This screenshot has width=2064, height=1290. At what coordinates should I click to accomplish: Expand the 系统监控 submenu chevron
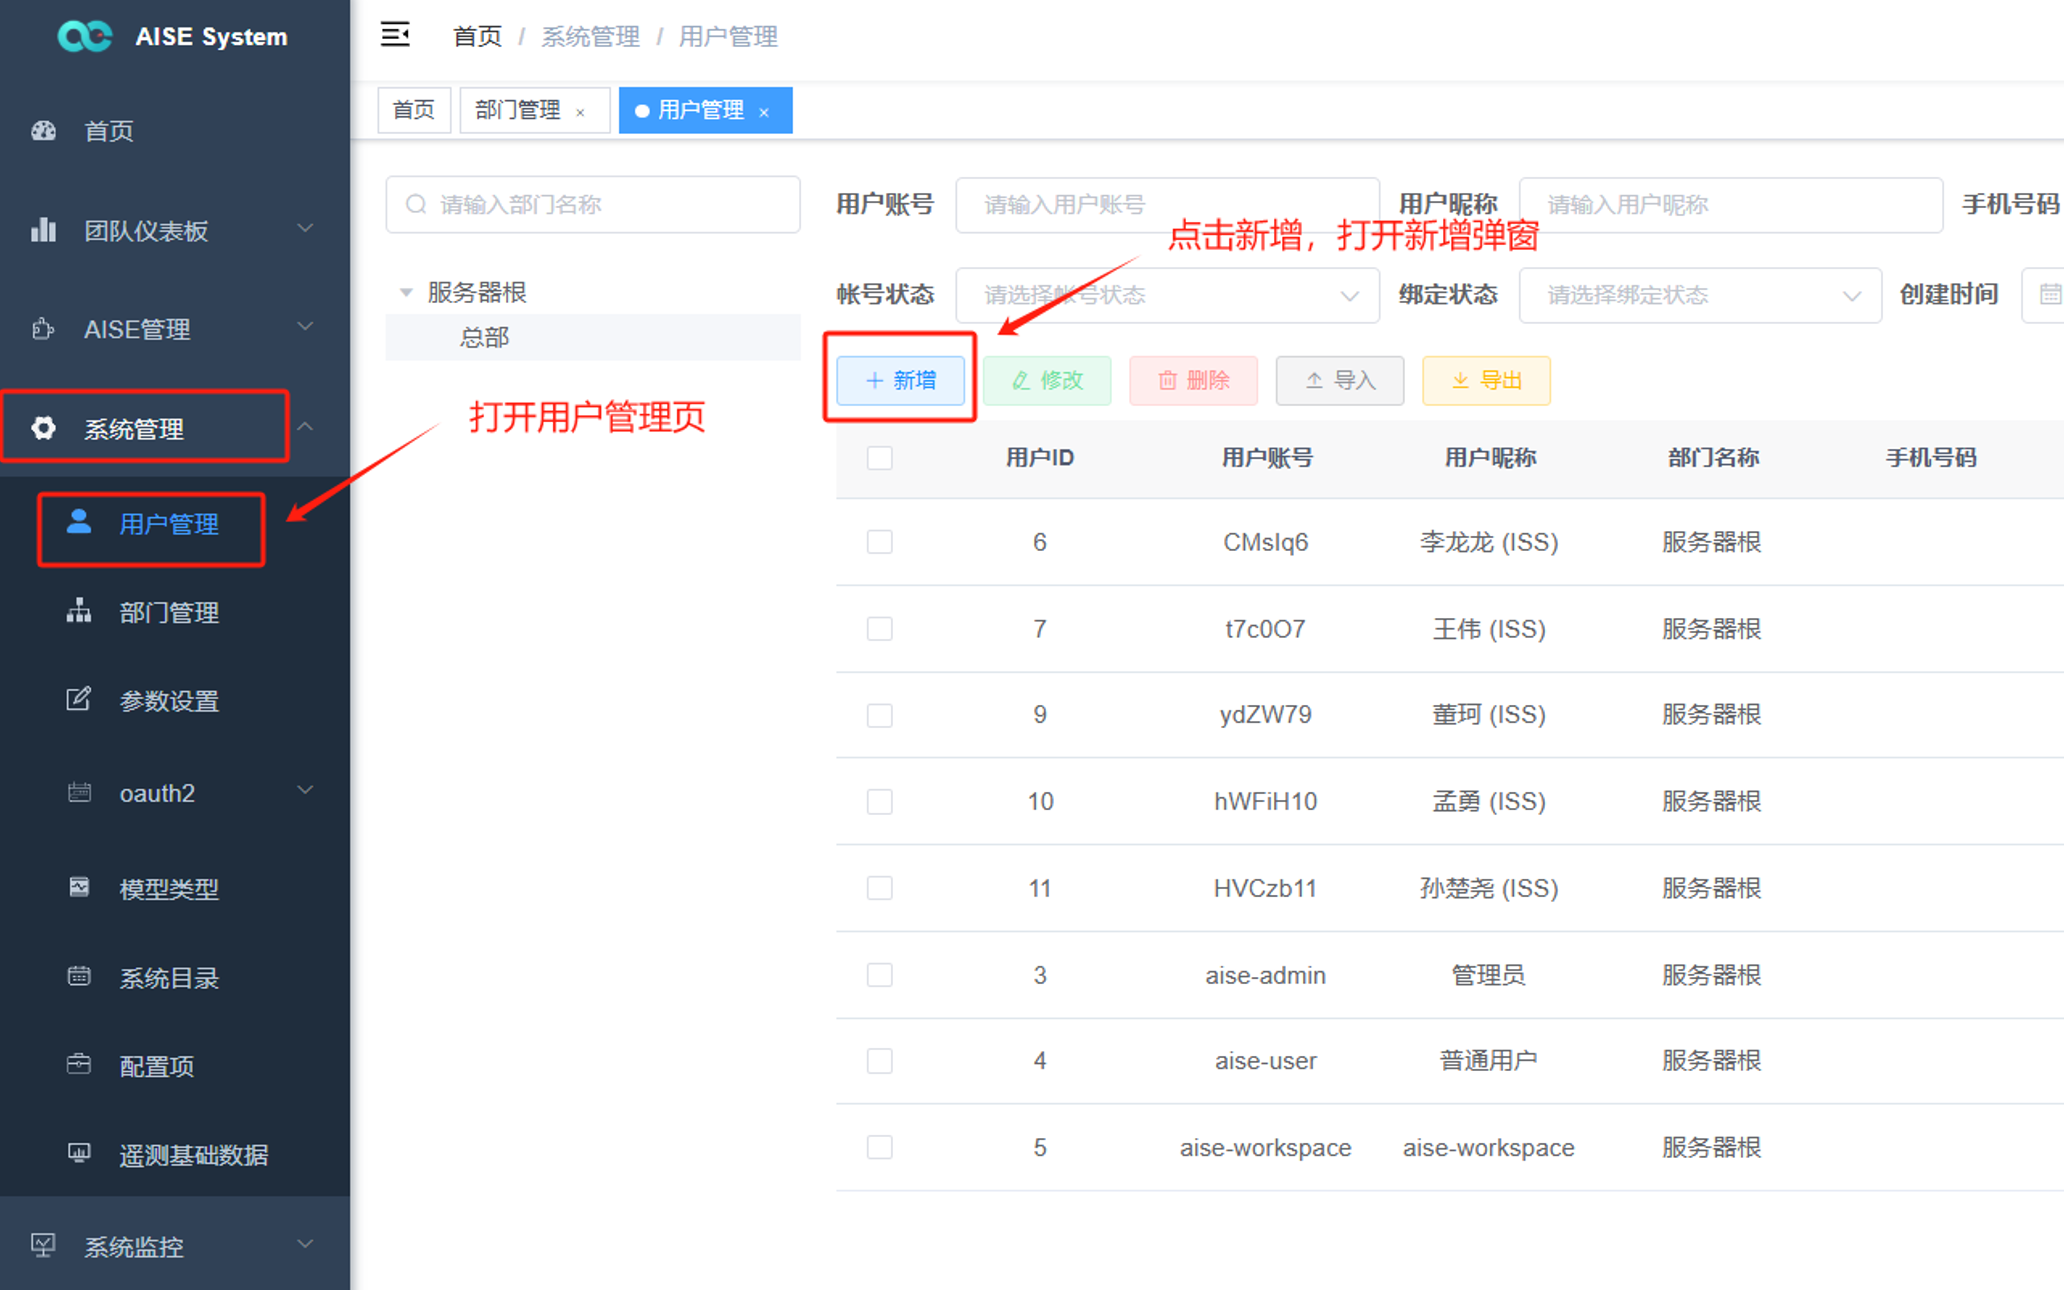pos(305,1244)
